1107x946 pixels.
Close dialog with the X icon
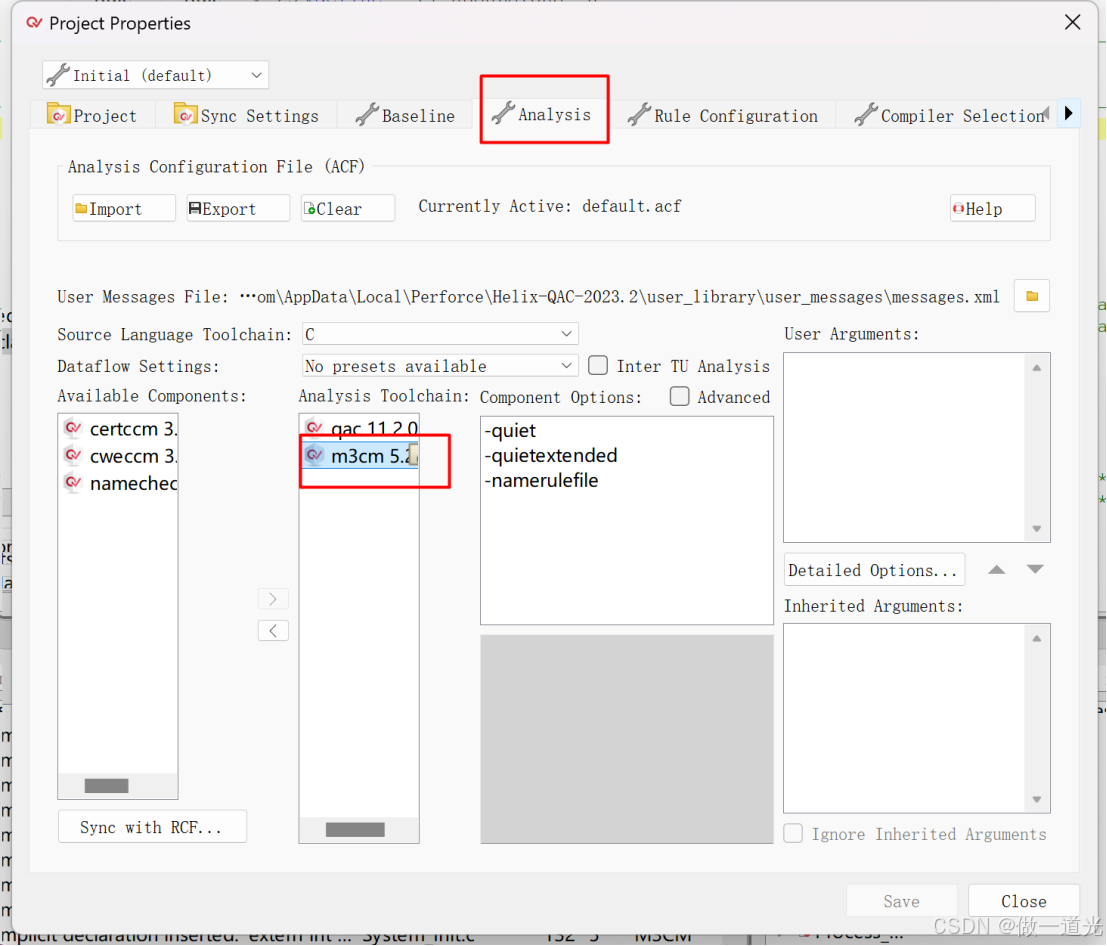pos(1072,23)
